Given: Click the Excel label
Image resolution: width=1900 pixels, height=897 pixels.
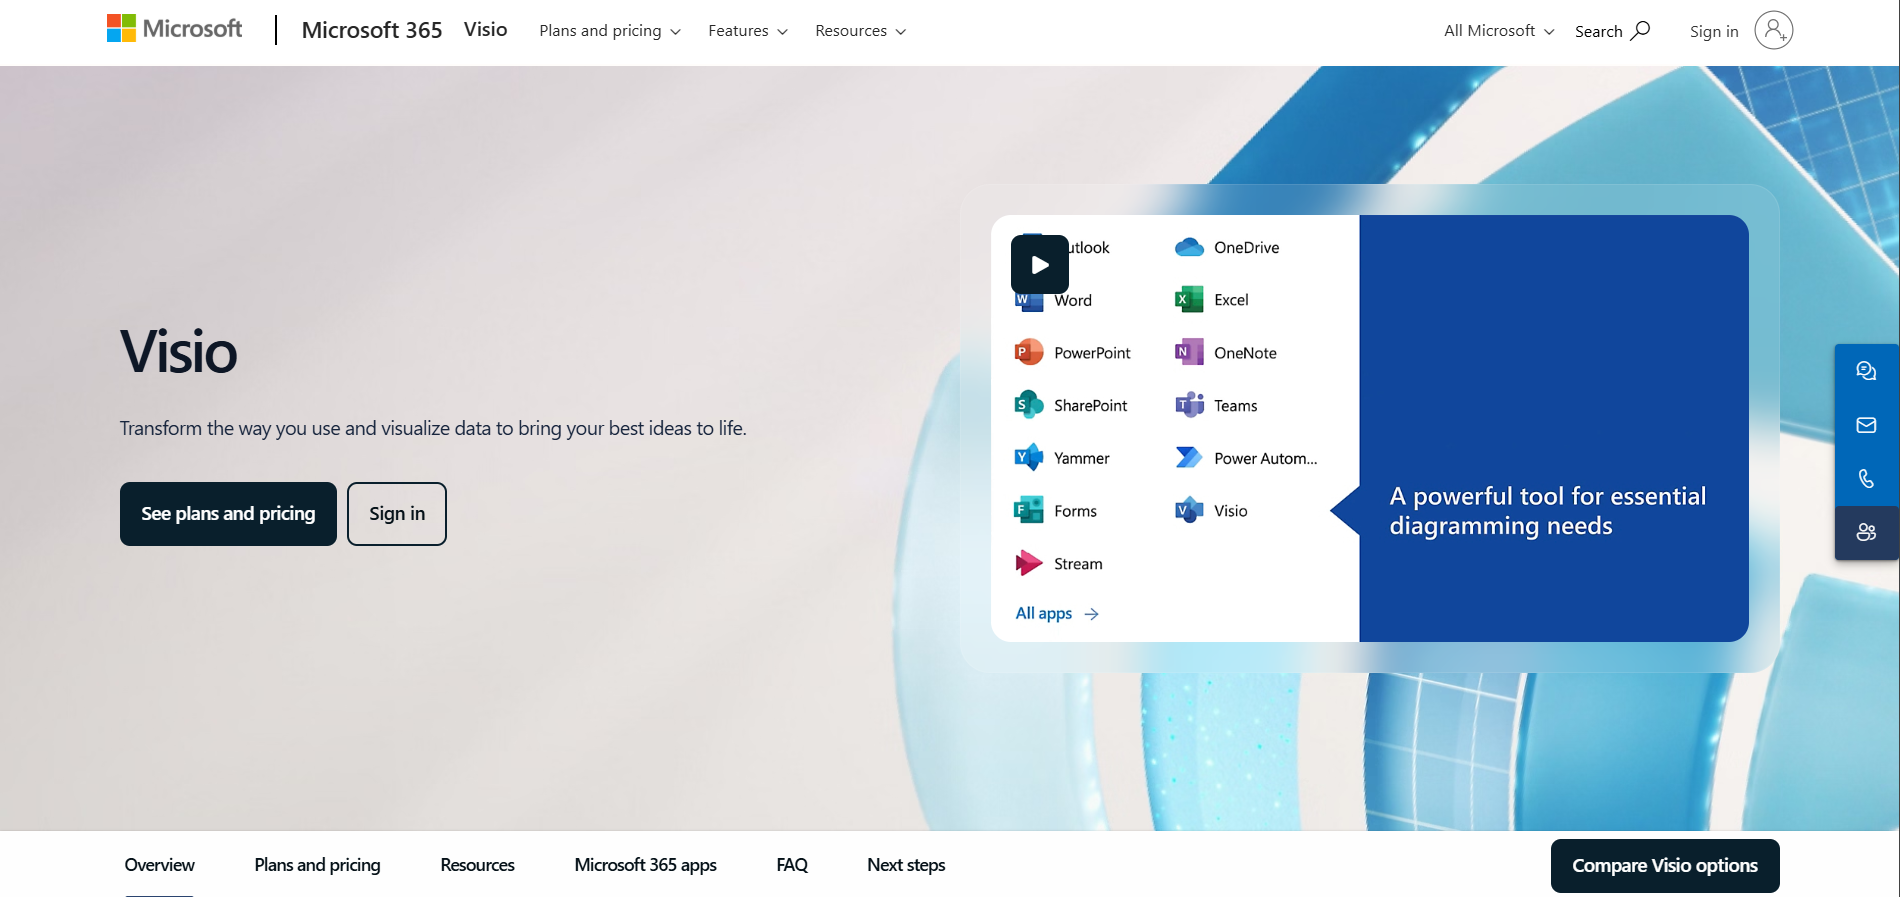Looking at the screenshot, I should 1231,300.
